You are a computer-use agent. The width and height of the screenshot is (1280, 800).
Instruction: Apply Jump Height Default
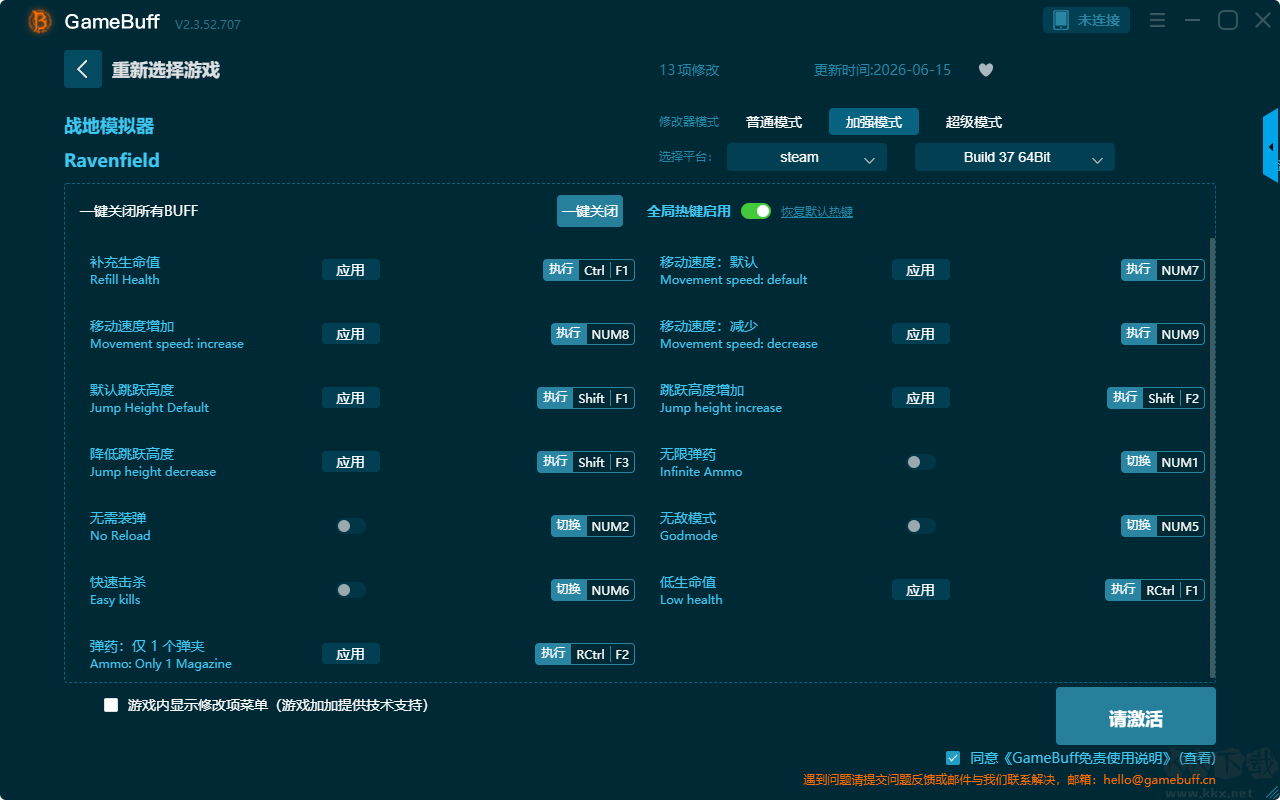[350, 398]
